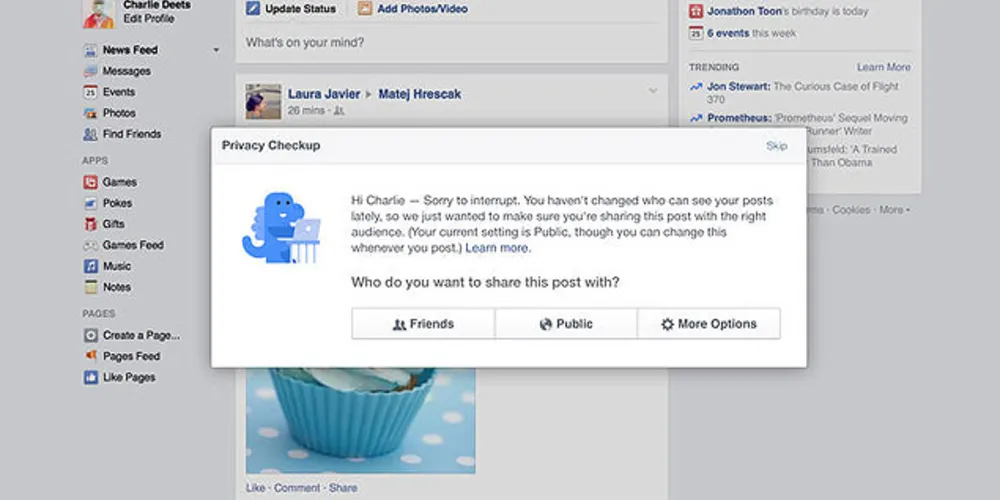Select the Update Status tab
The height and width of the screenshot is (500, 1000).
point(291,9)
